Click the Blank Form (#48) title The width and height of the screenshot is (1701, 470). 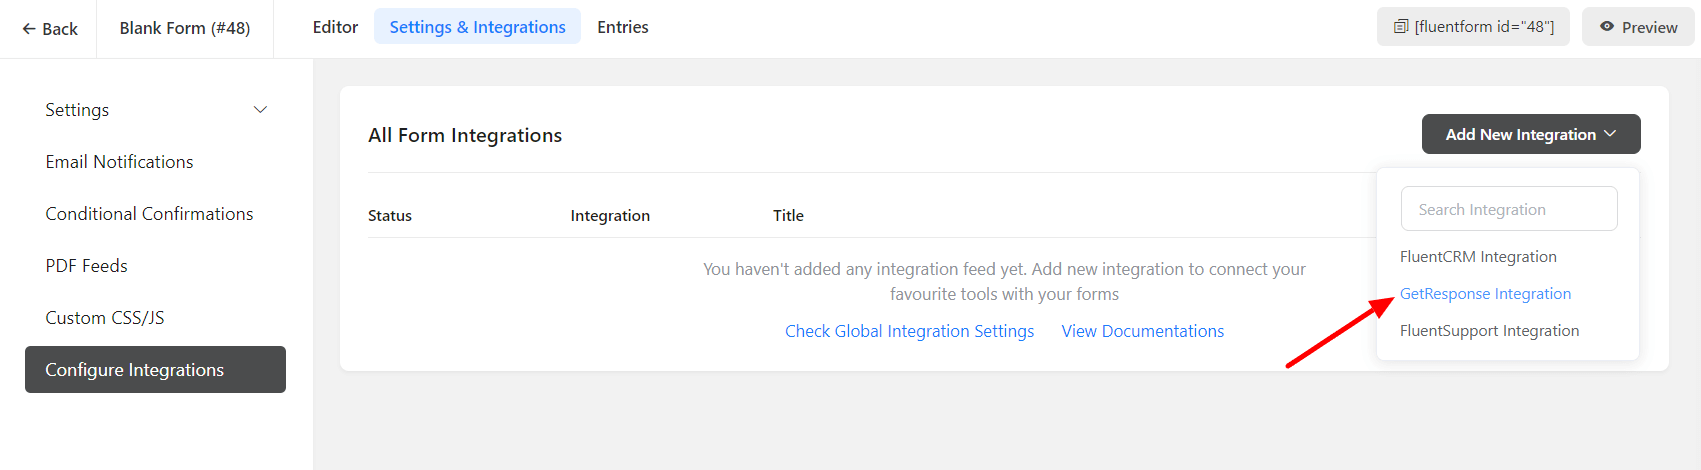pos(185,28)
